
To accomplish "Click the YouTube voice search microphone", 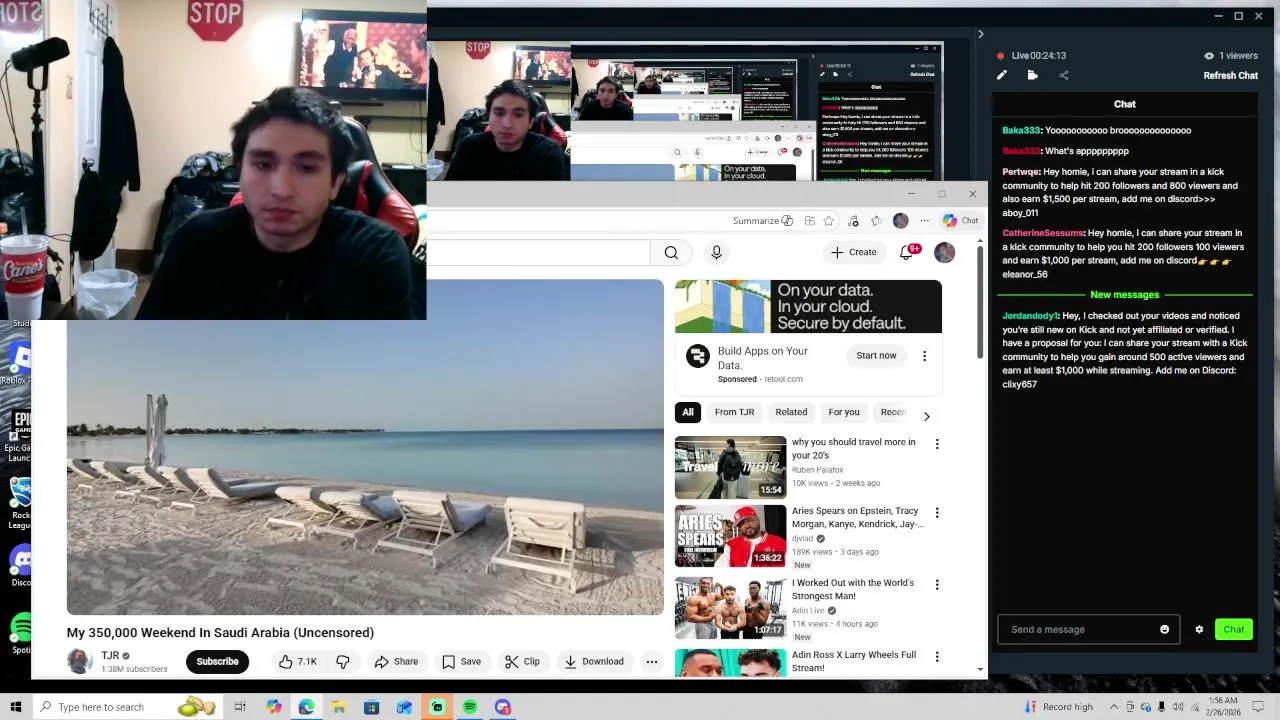I will click(x=716, y=253).
